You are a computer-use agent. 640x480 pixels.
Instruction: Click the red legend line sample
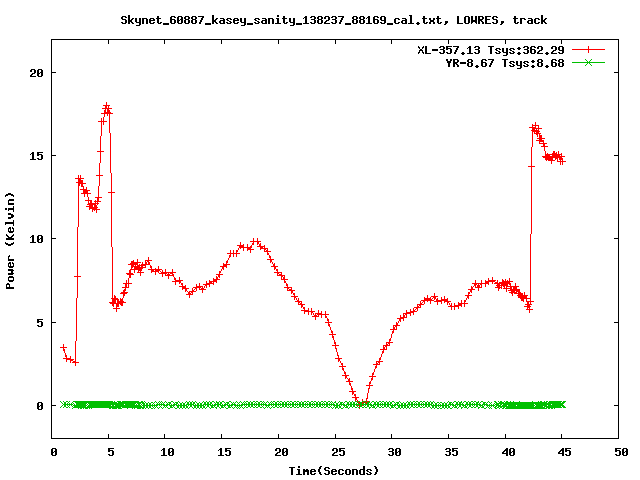[588, 50]
